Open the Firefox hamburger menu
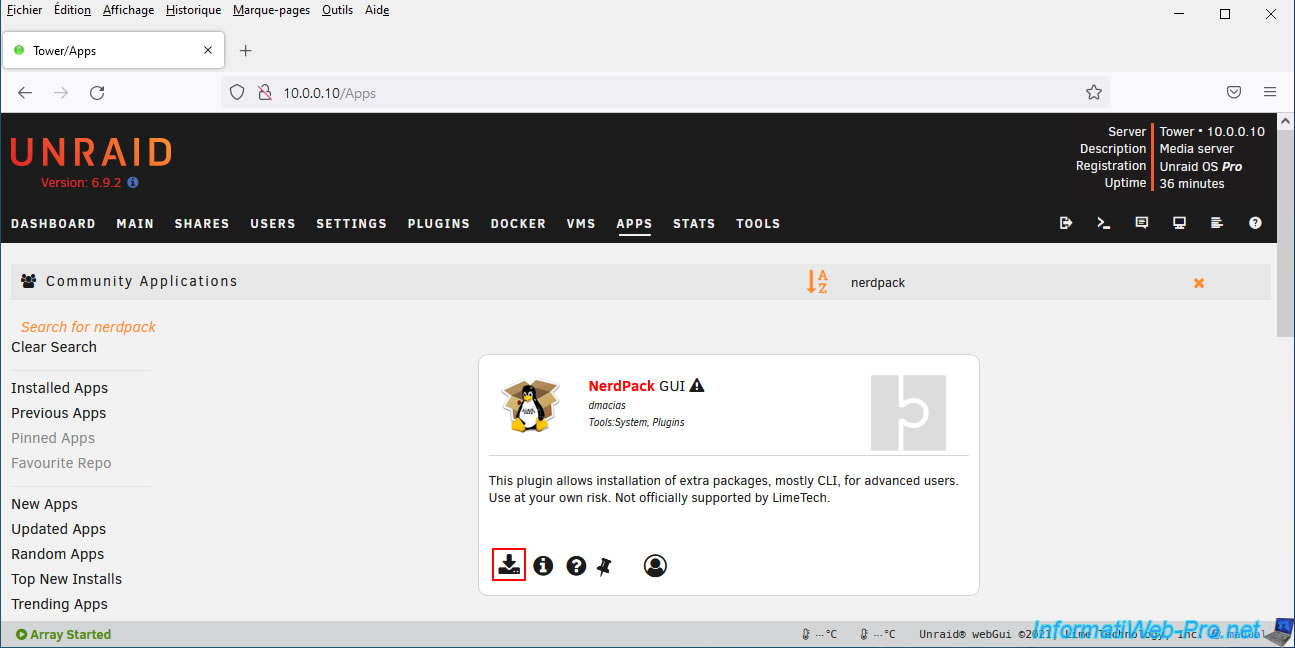Image resolution: width=1295 pixels, height=648 pixels. coord(1269,92)
